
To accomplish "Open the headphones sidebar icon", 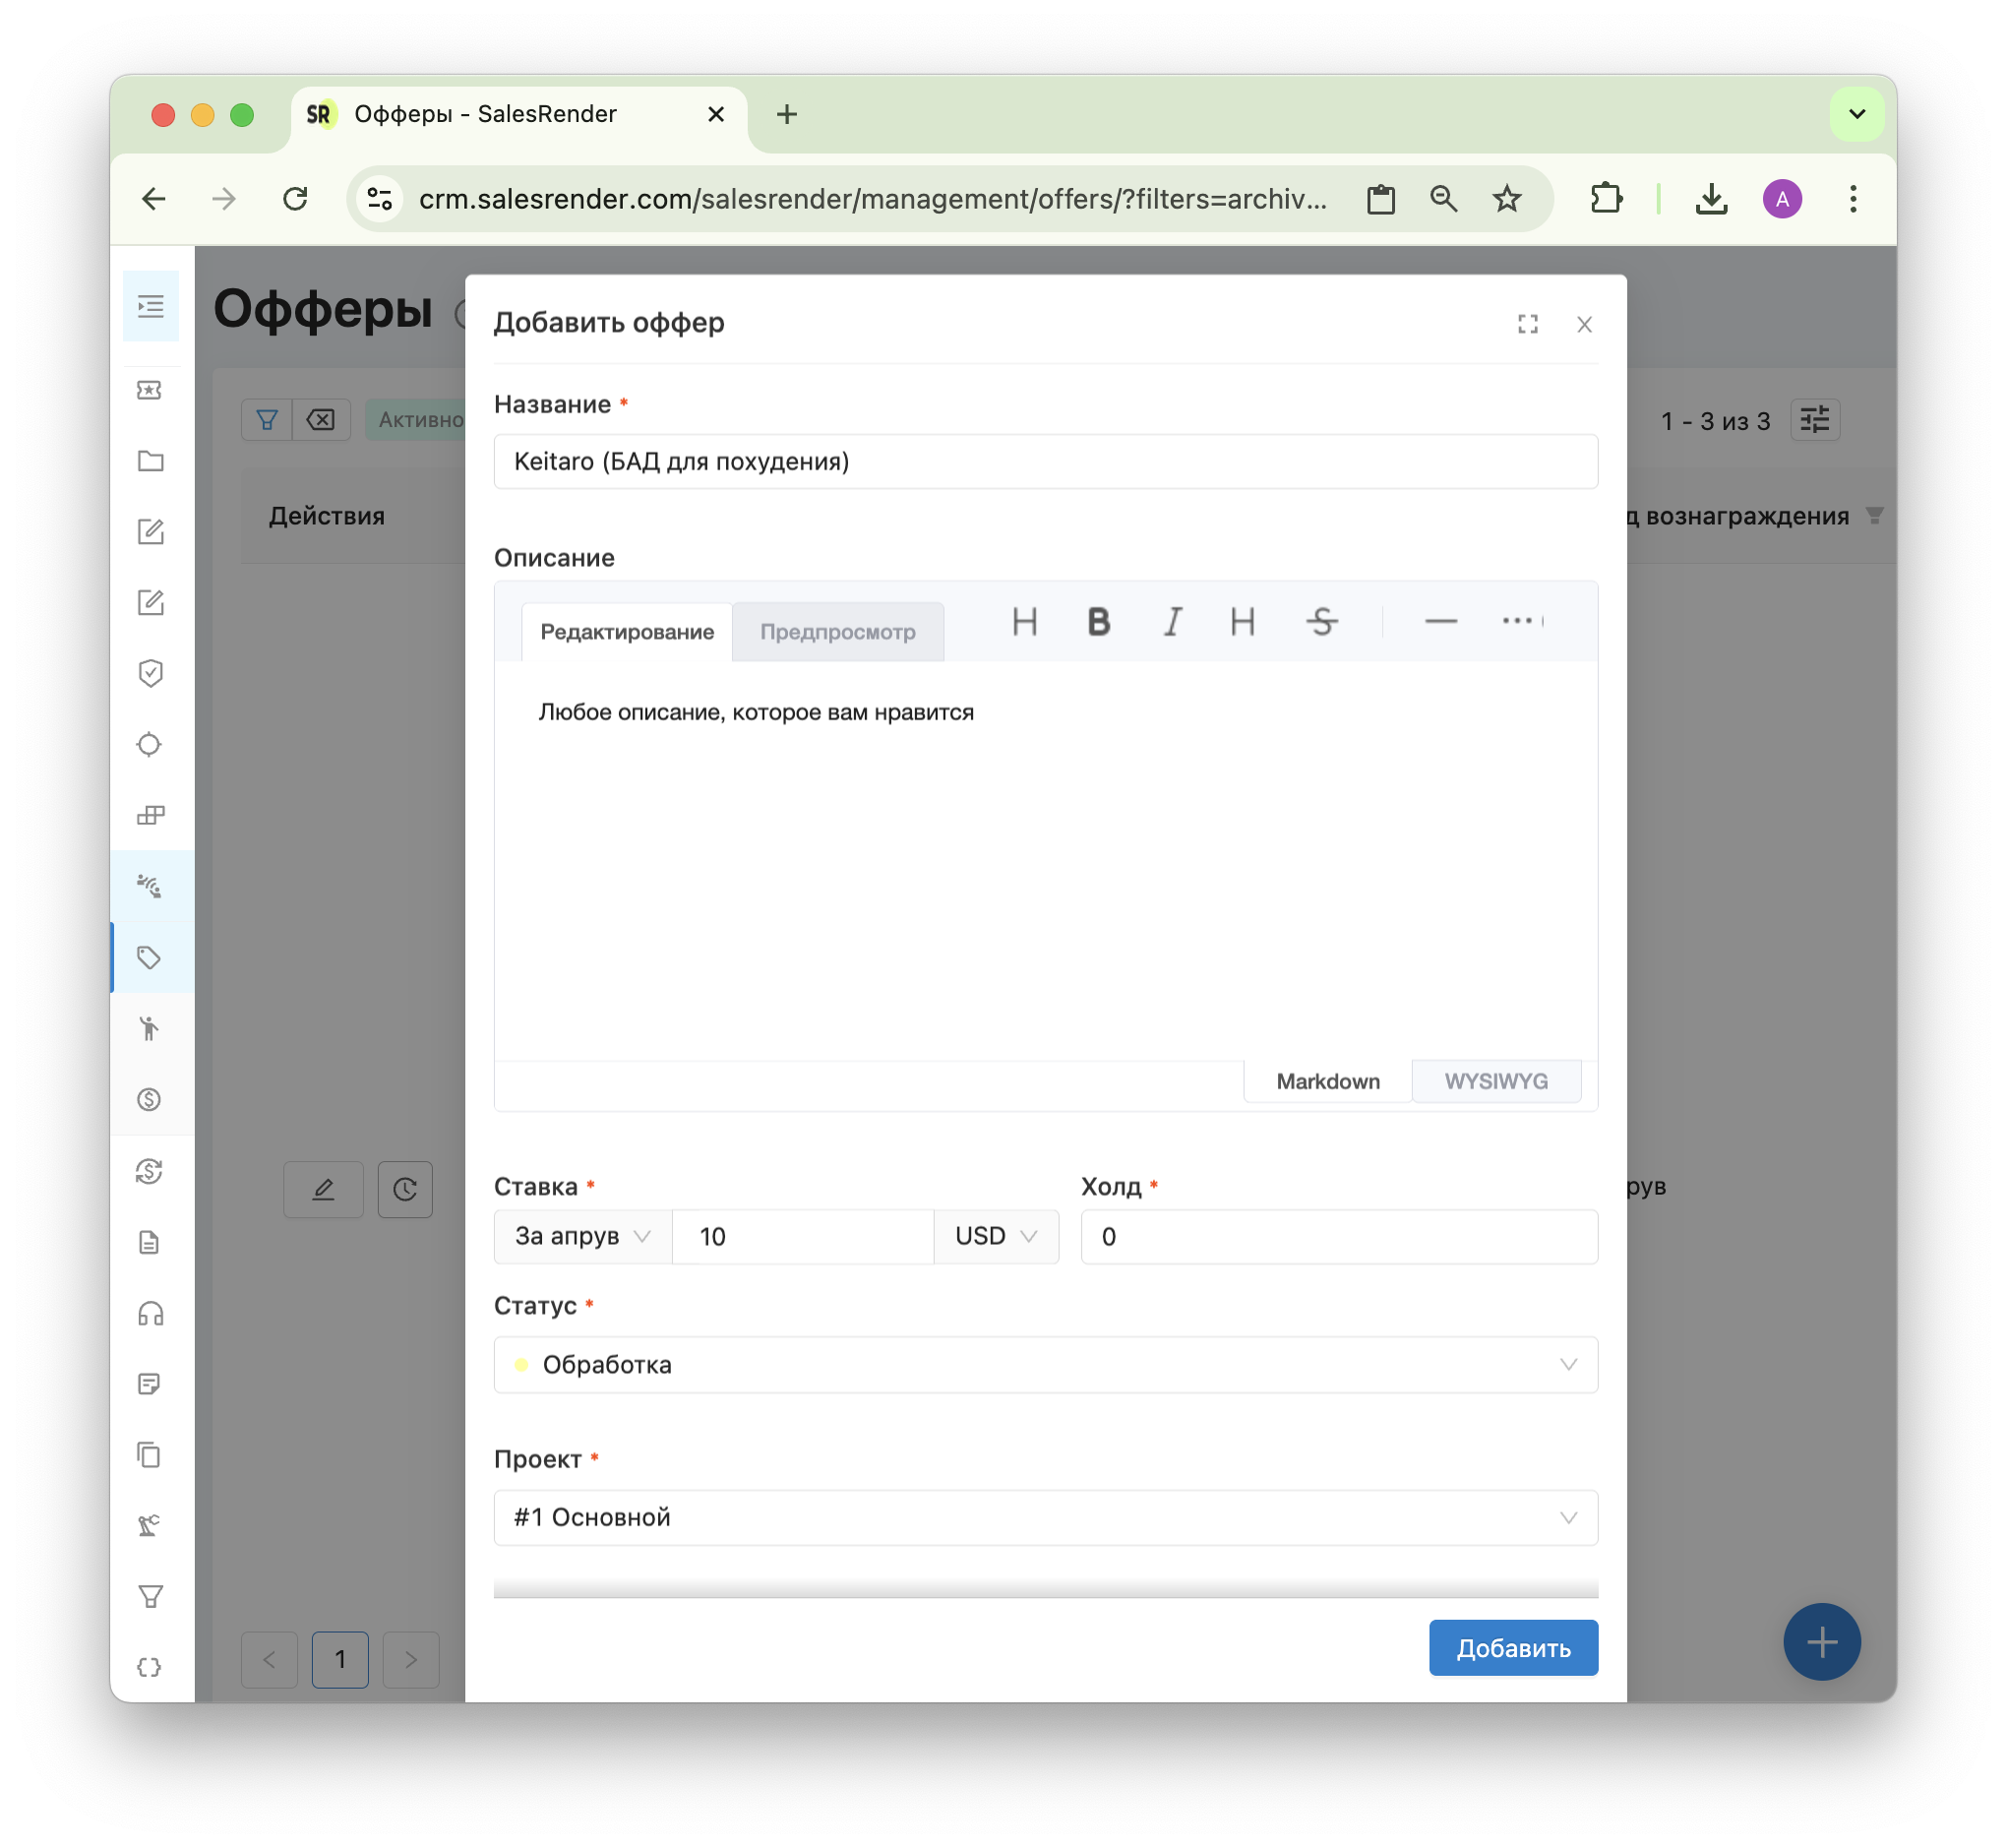I will [x=150, y=1314].
